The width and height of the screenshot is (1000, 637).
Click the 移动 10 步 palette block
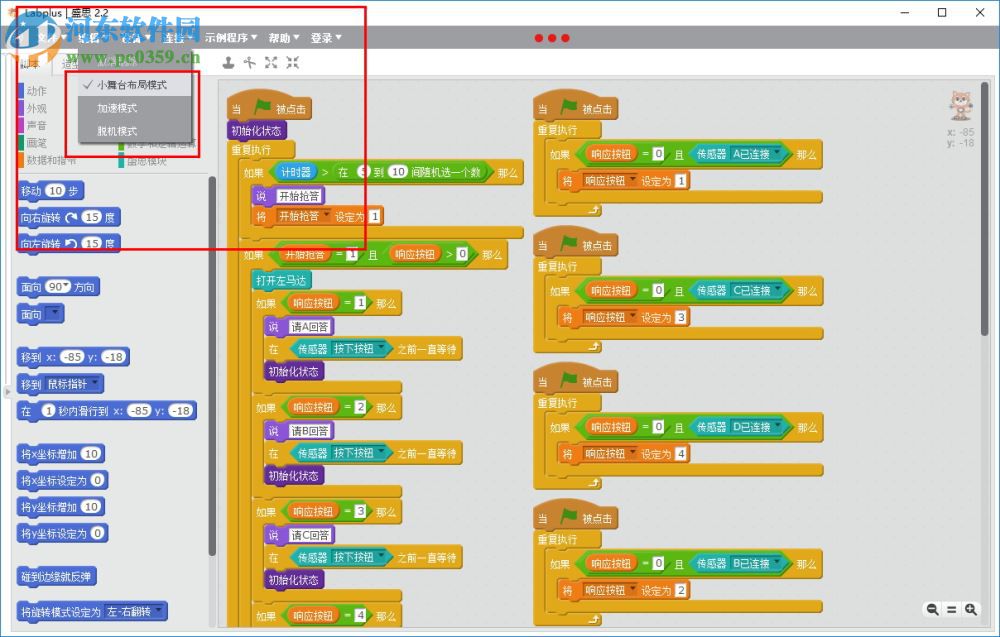(x=51, y=191)
